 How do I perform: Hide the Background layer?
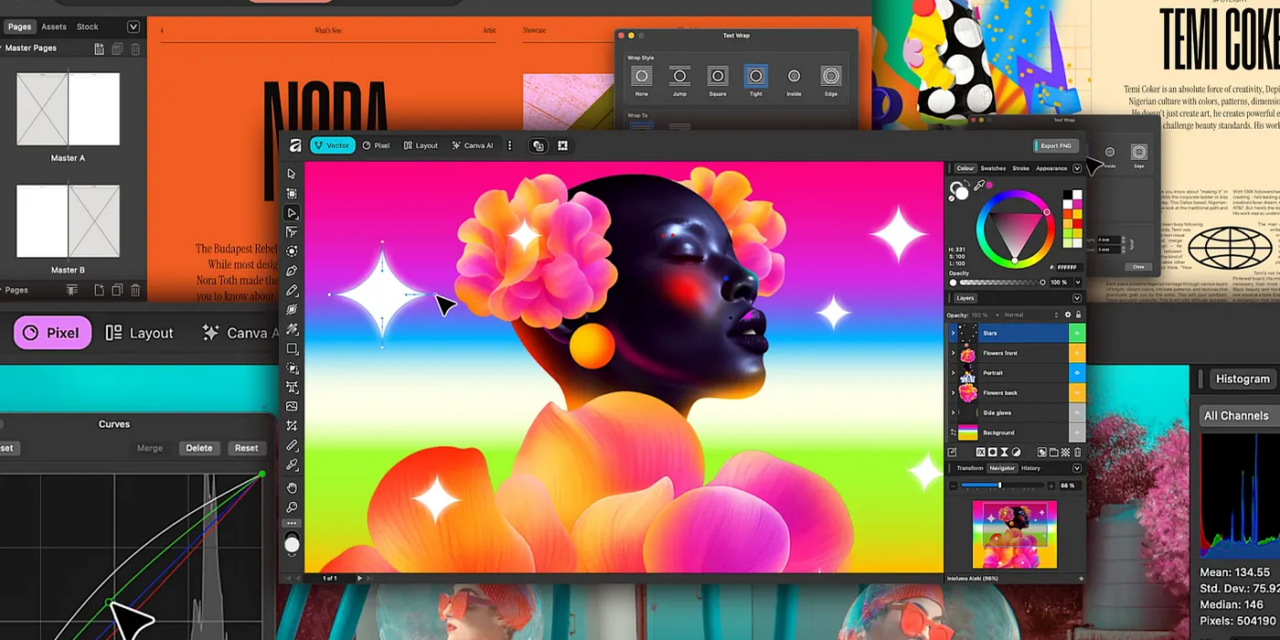click(x=1076, y=432)
